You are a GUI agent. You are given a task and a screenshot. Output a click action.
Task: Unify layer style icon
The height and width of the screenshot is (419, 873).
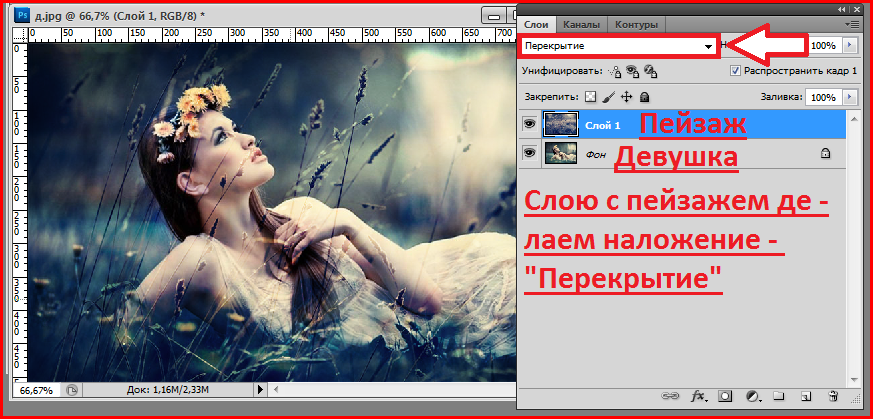[651, 71]
